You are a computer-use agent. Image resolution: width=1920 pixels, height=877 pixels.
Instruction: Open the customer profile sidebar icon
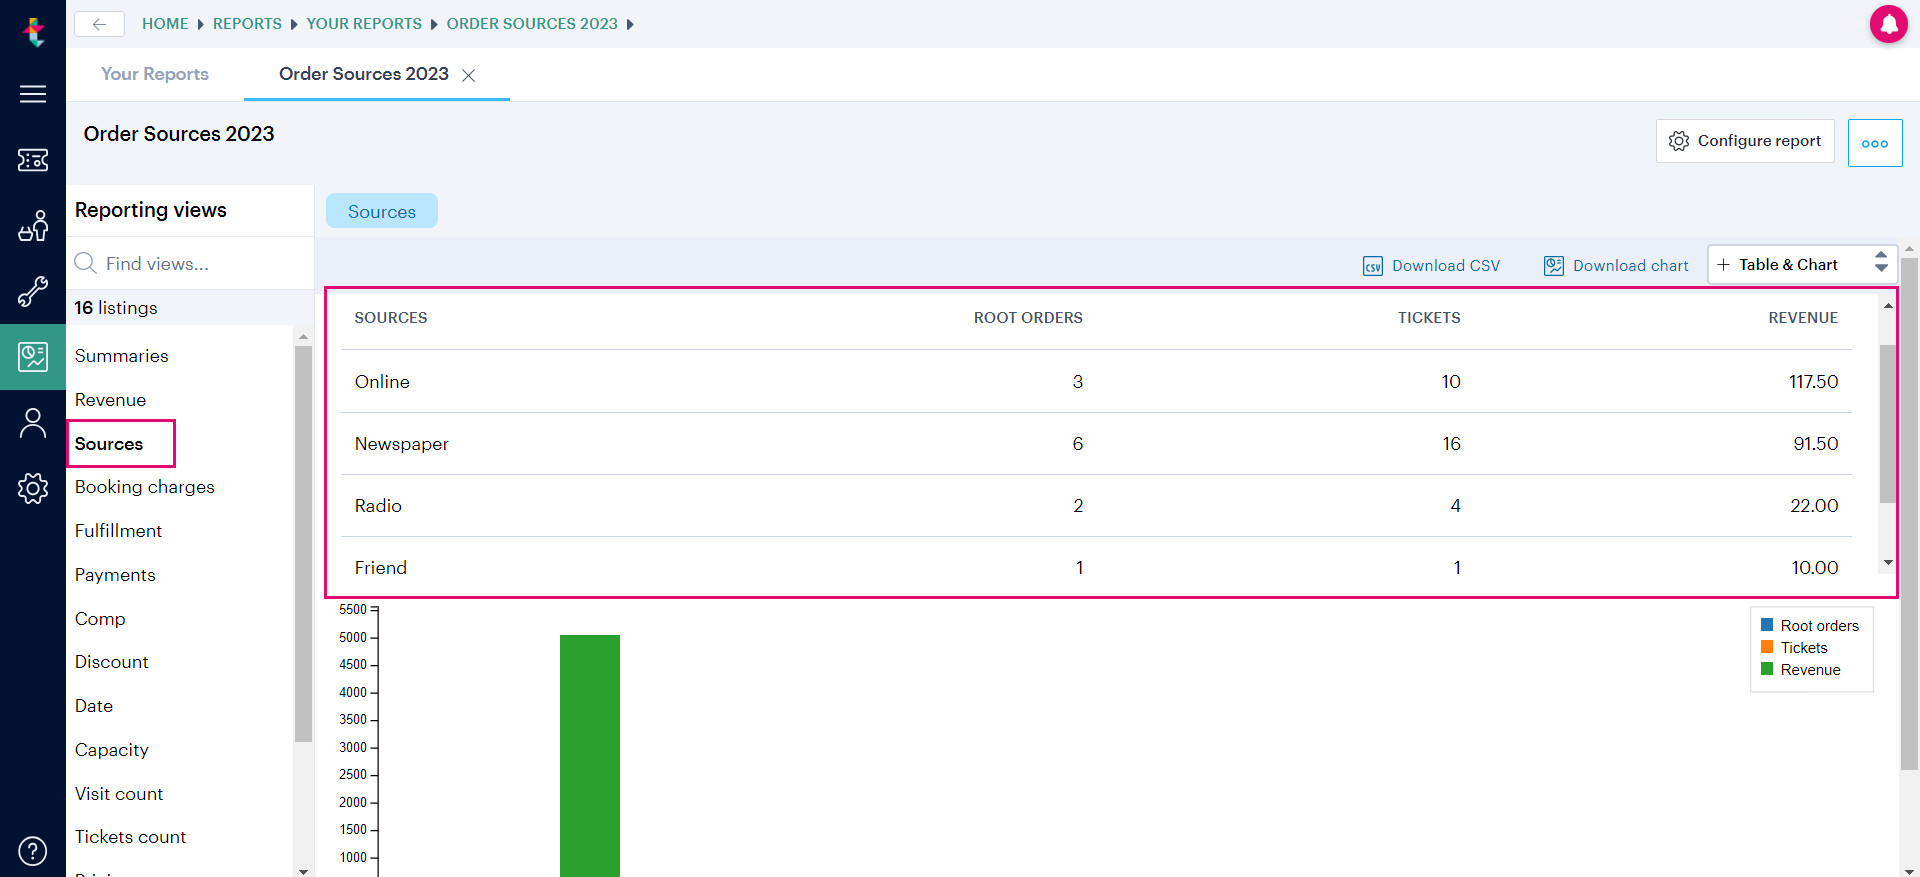point(33,423)
